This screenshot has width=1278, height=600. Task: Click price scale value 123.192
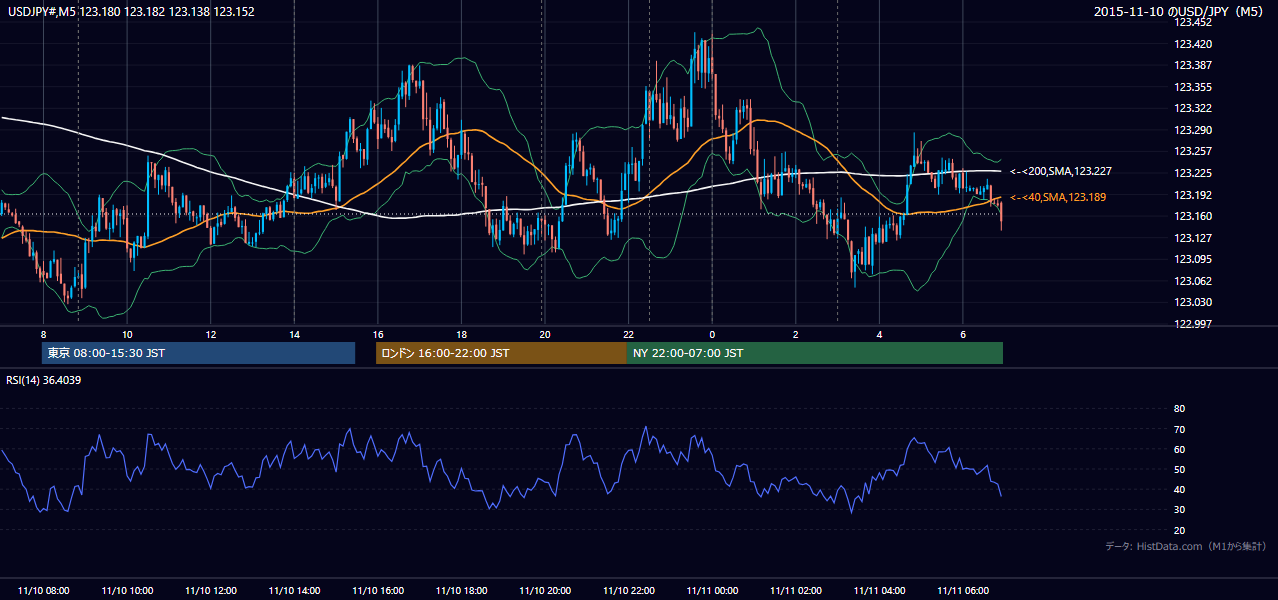(1192, 195)
